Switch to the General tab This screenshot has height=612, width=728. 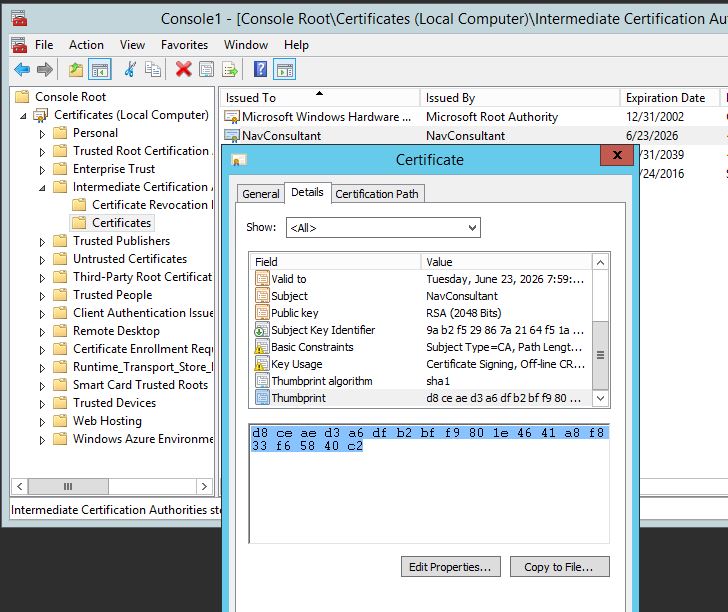tap(261, 194)
